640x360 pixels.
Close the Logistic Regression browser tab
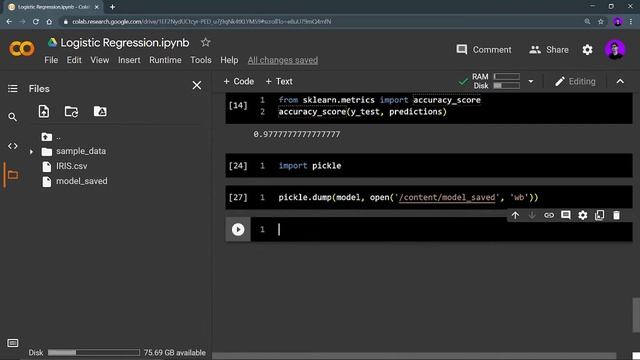coord(97,7)
